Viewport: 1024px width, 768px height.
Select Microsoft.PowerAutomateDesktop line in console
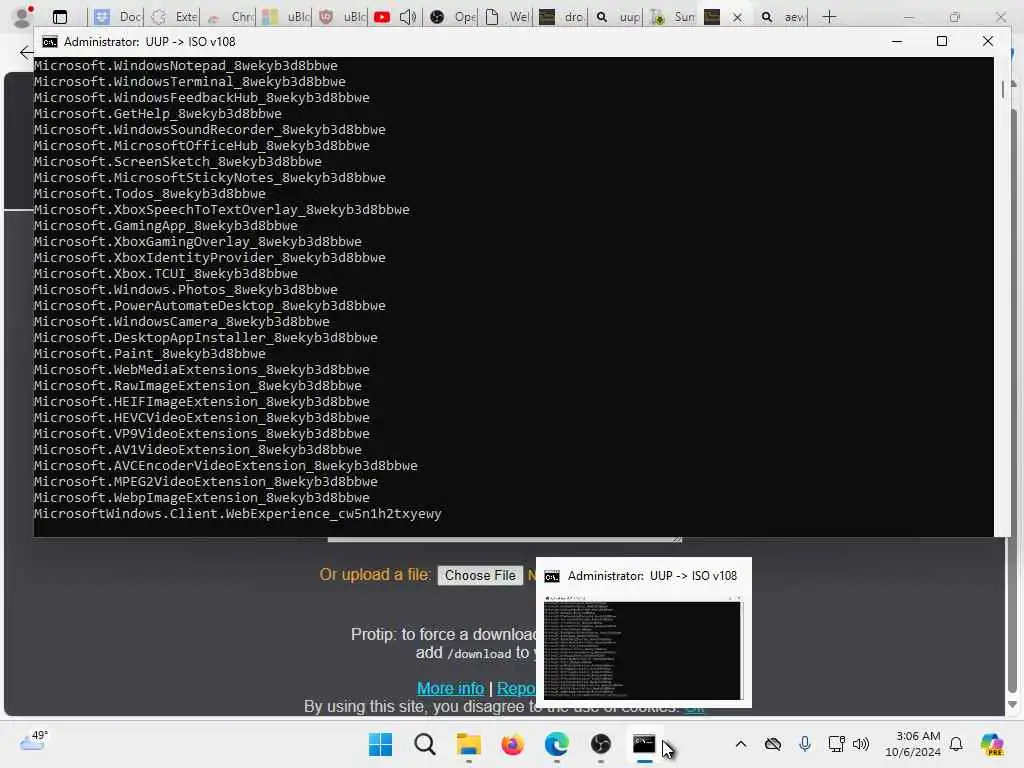(210, 306)
